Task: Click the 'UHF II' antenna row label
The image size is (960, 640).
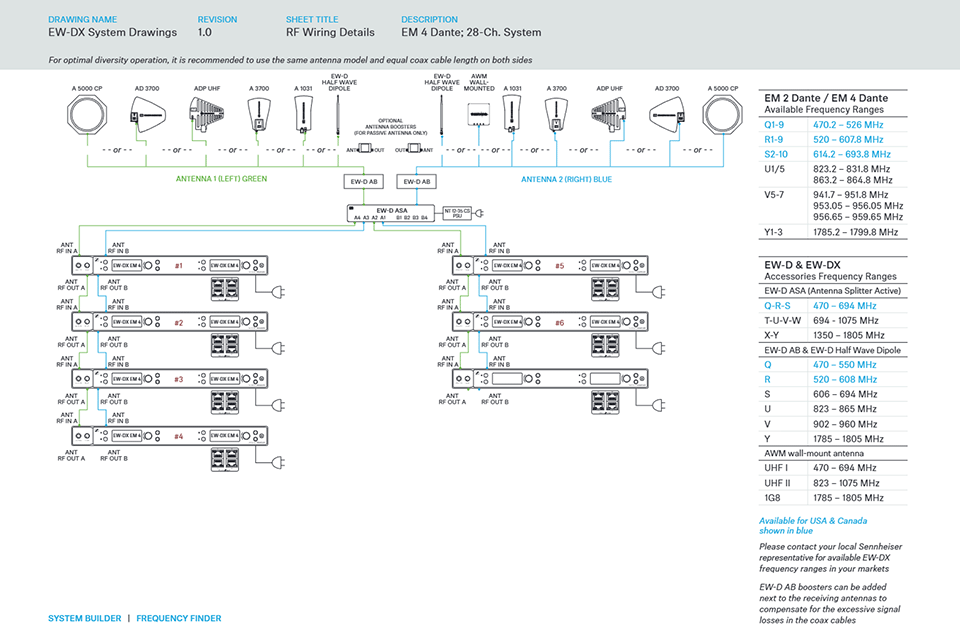Action: 777,483
